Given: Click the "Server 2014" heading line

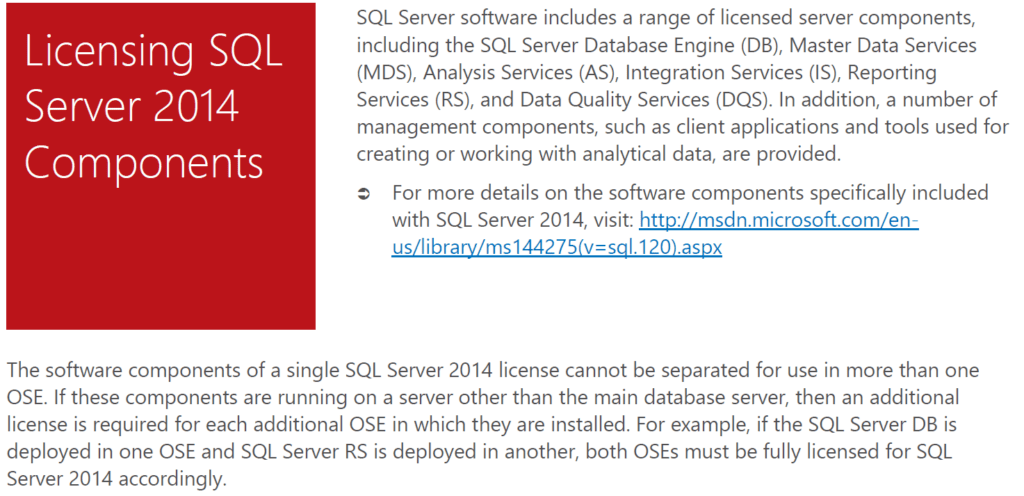Looking at the screenshot, I should coord(131,107).
